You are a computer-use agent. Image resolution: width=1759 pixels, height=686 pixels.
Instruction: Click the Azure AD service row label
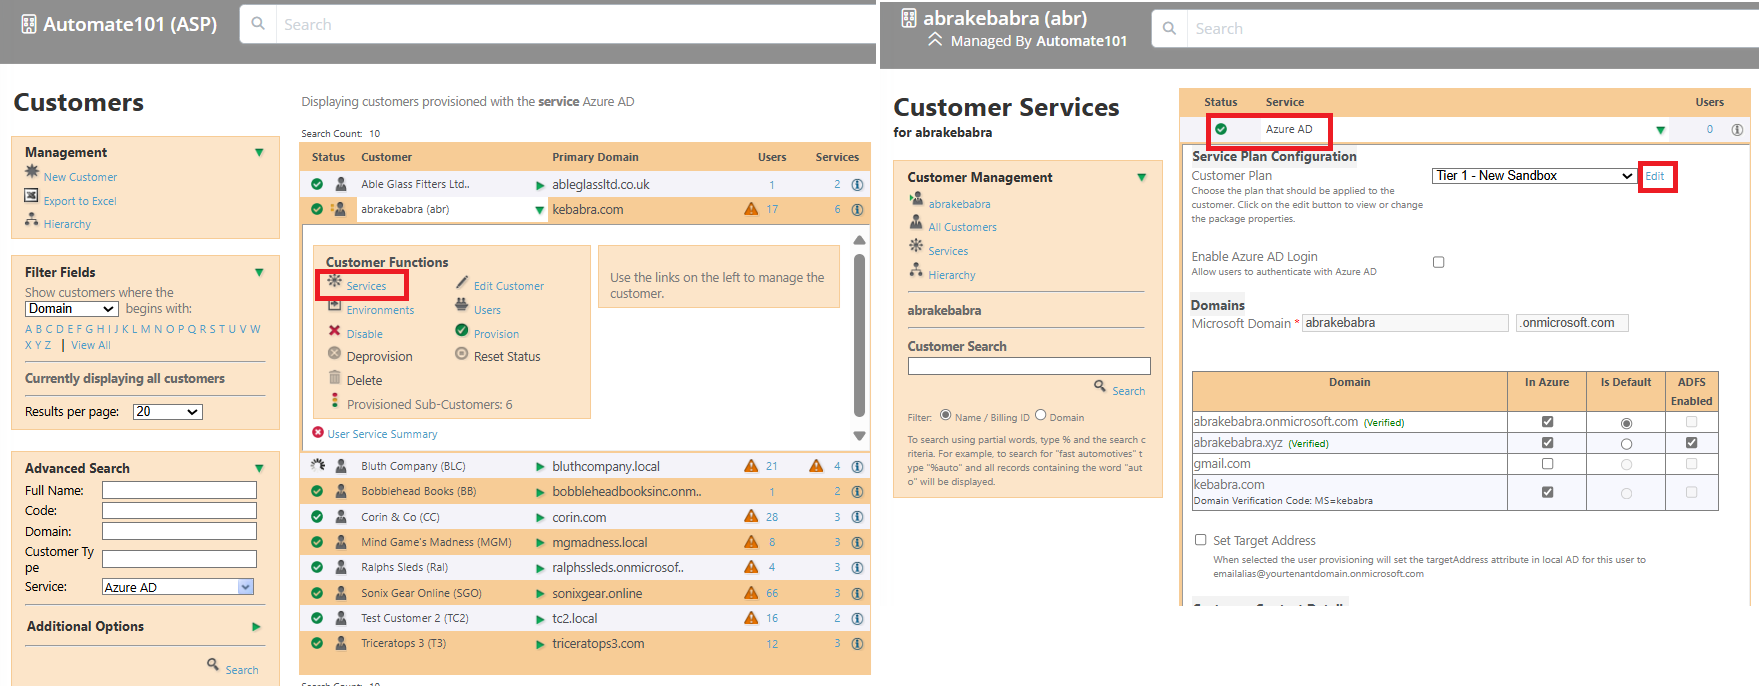(1289, 129)
